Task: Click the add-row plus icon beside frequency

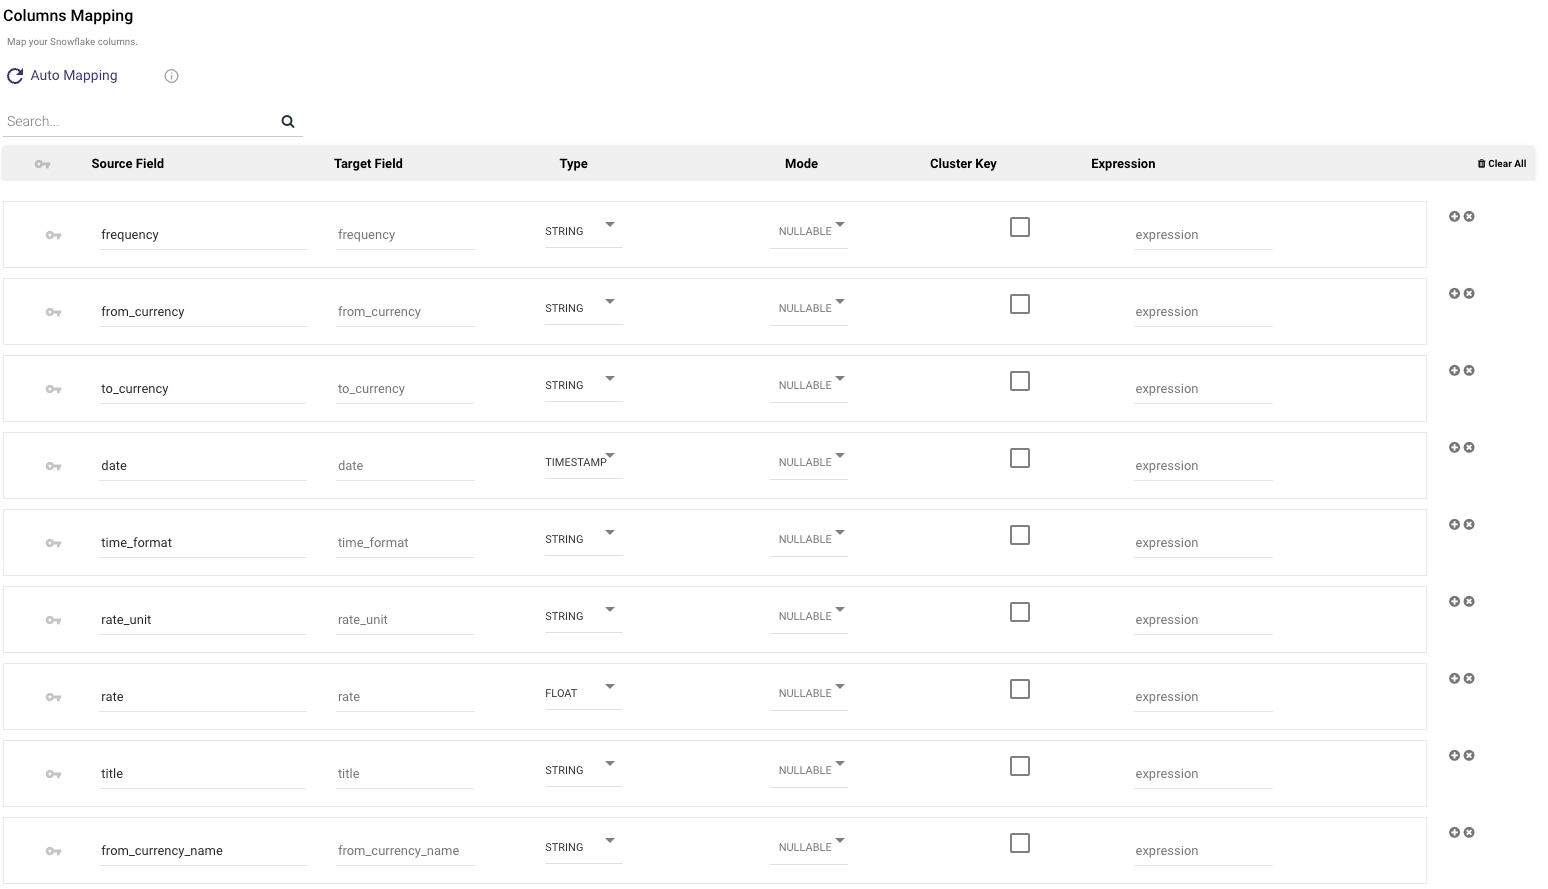Action: click(1454, 217)
